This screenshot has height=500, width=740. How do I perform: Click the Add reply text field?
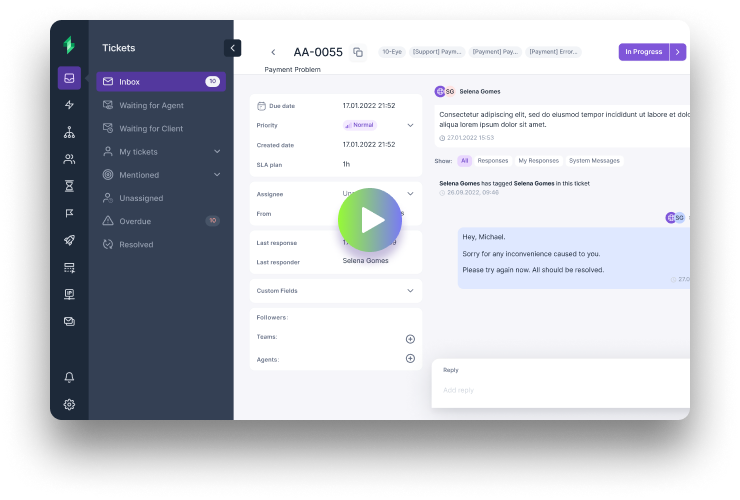pyautogui.click(x=560, y=390)
